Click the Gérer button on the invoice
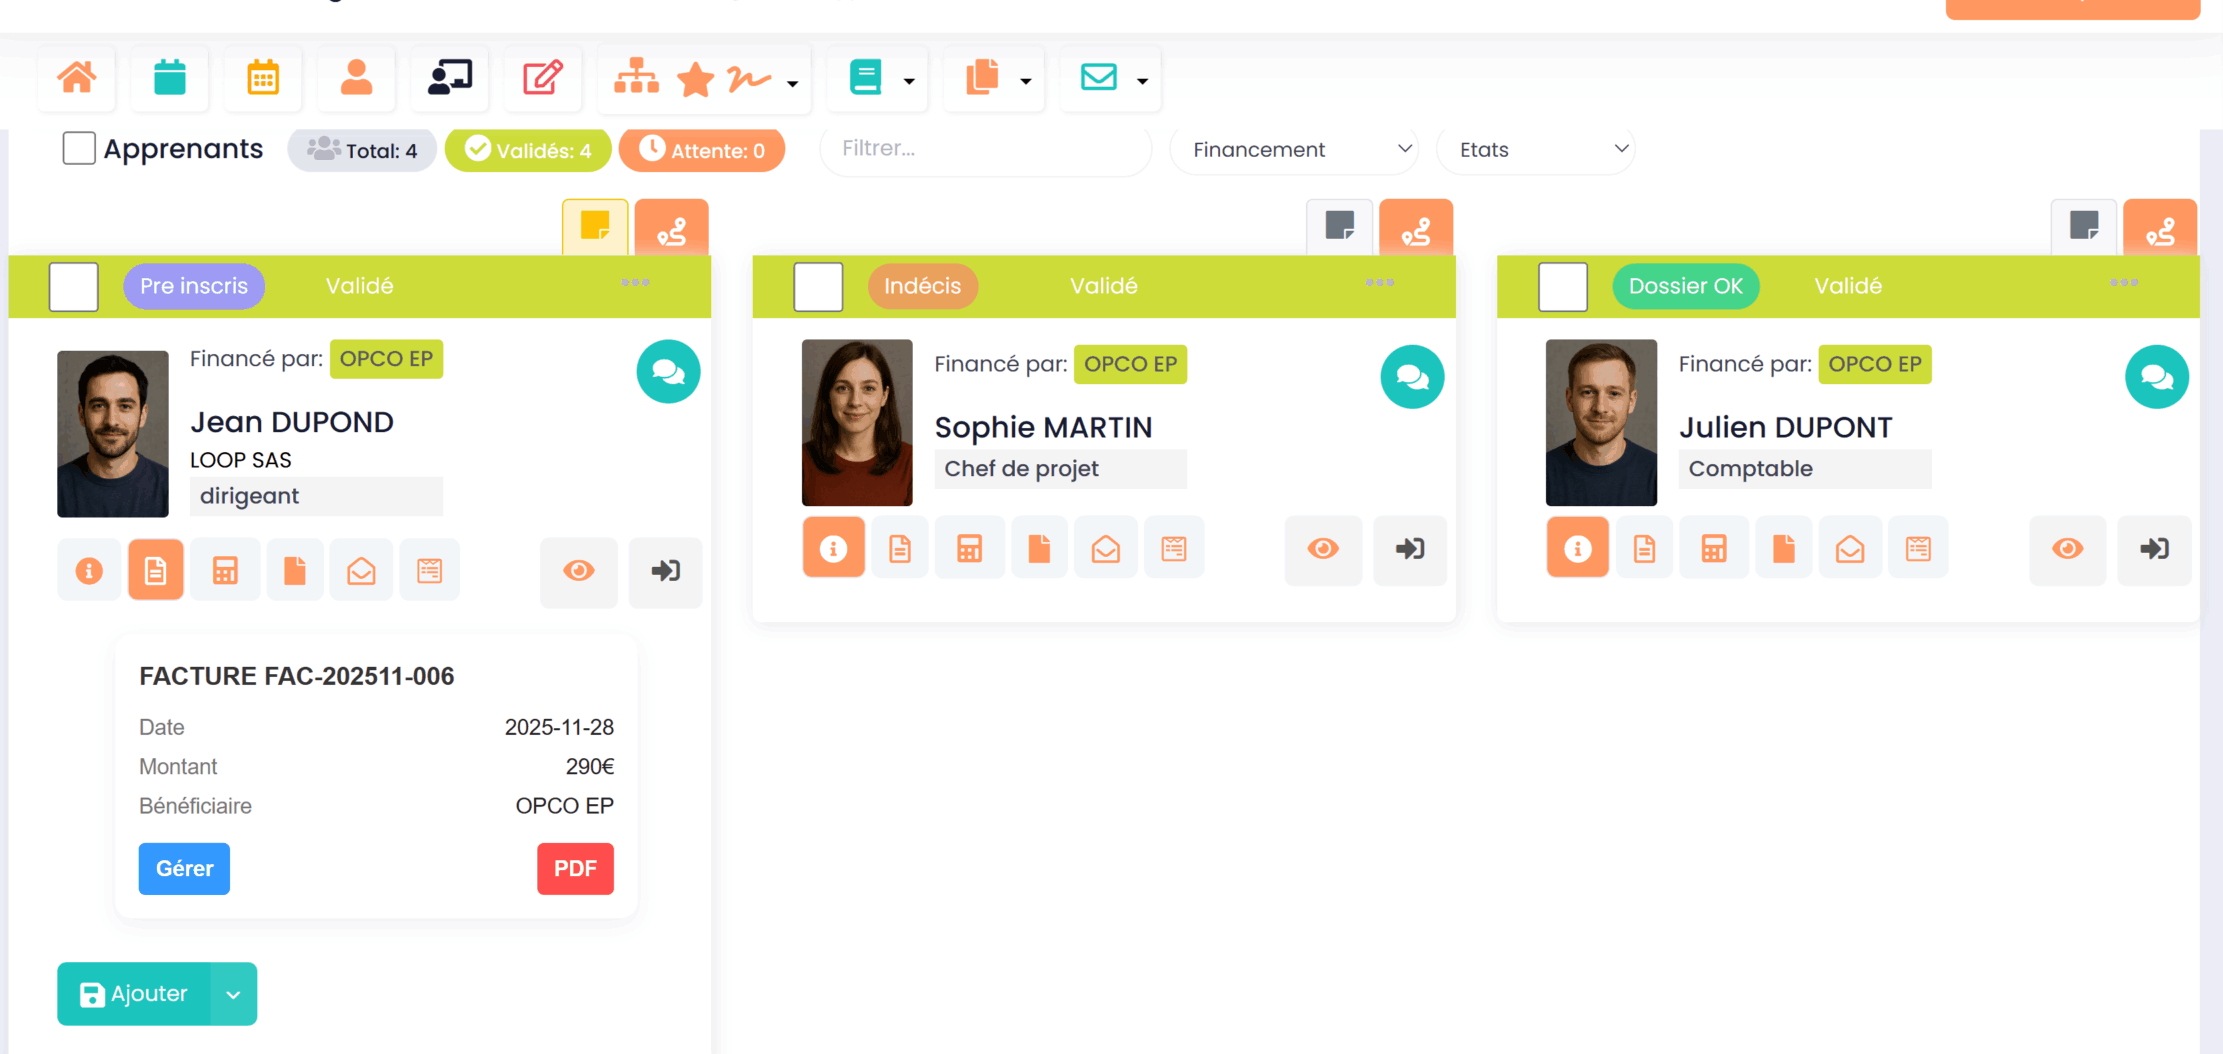The width and height of the screenshot is (2223, 1054). click(x=184, y=868)
